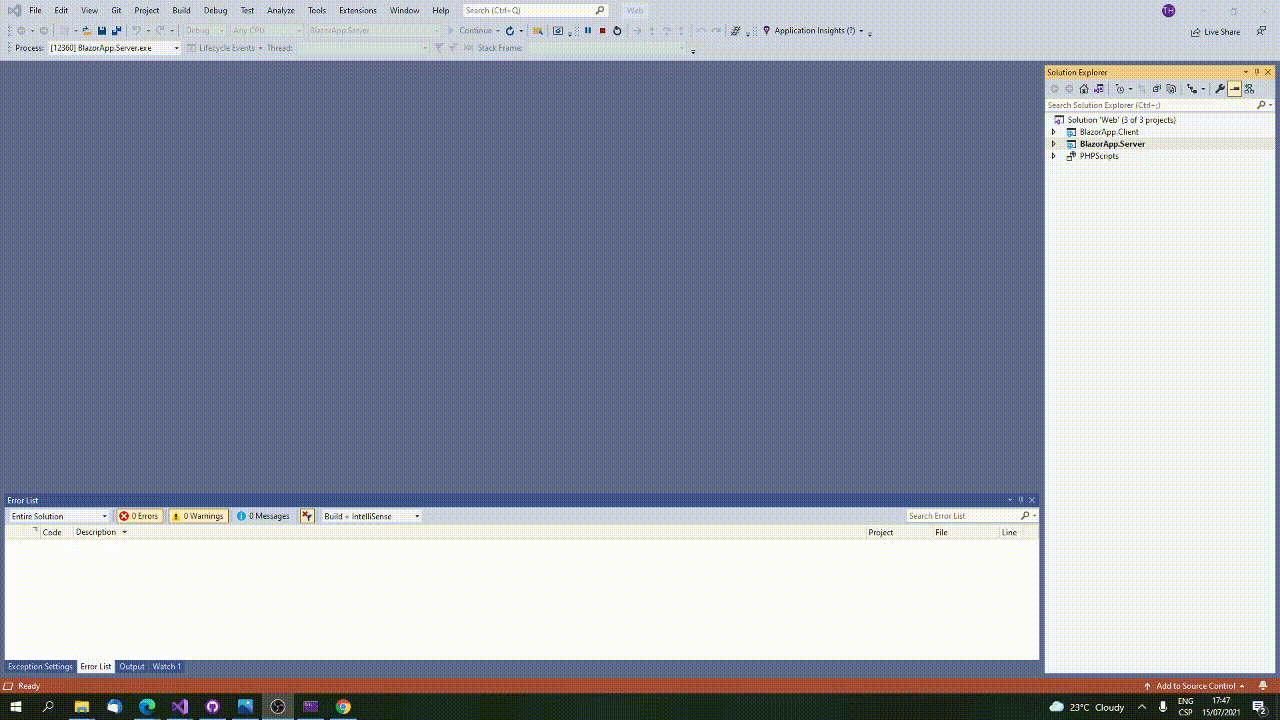Click the Open File folder toolbar icon
Image resolution: width=1280 pixels, height=720 pixels.
coord(87,30)
